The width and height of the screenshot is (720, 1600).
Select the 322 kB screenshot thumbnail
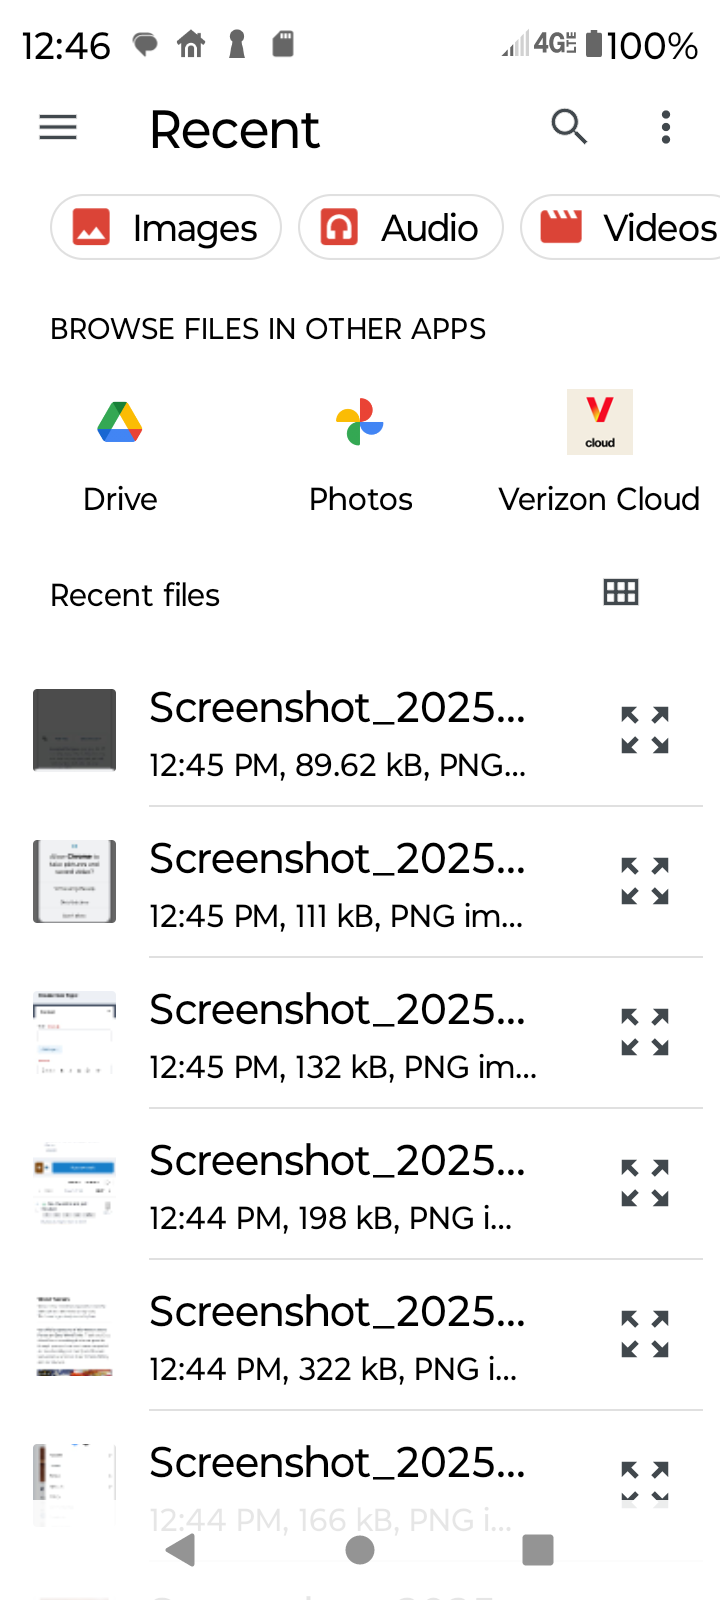coord(75,1335)
